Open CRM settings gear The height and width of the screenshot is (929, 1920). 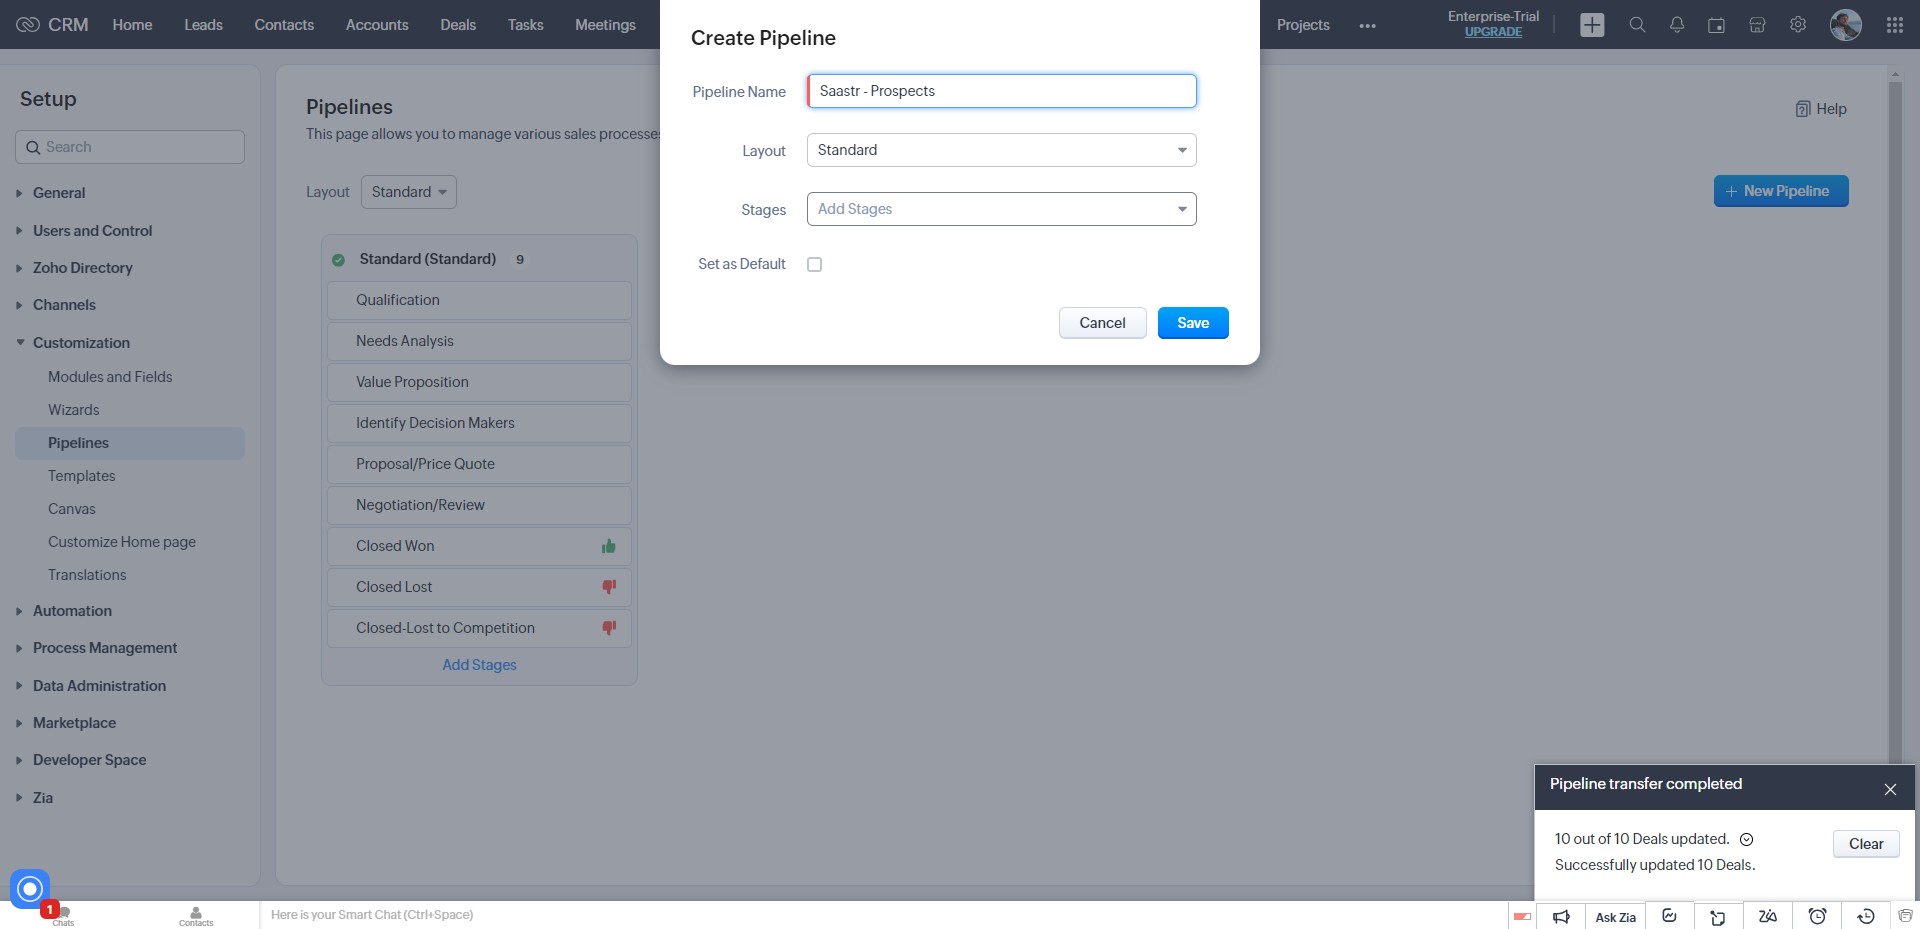(1798, 24)
